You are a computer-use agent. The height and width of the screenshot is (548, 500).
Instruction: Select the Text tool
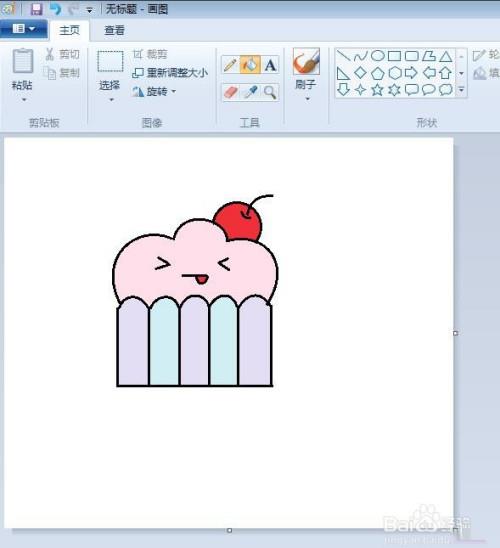[x=270, y=65]
